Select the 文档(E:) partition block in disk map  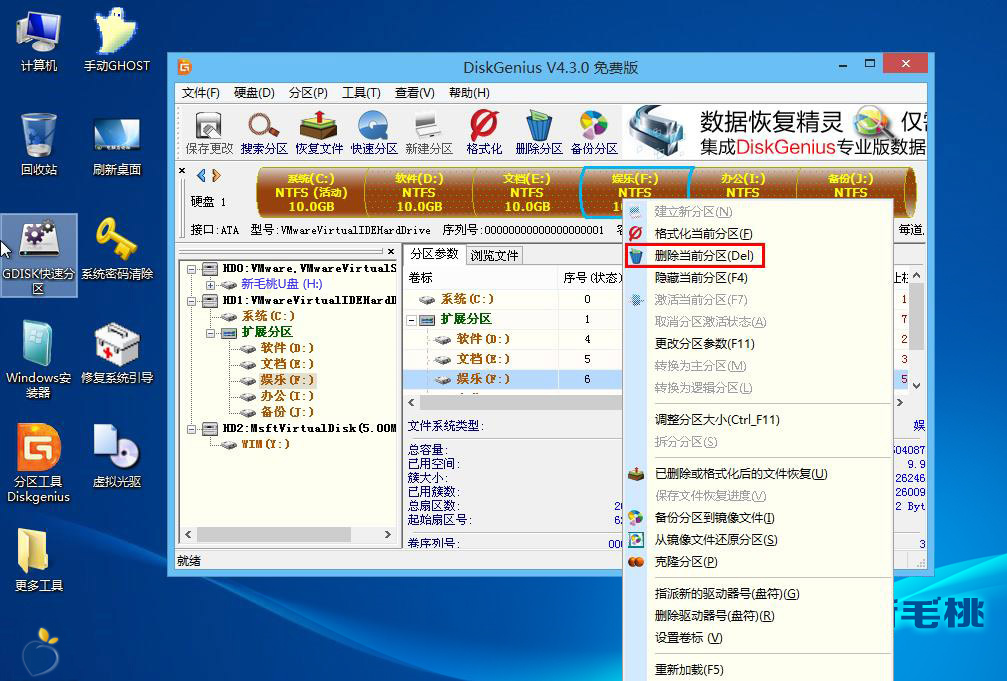pyautogui.click(x=527, y=192)
